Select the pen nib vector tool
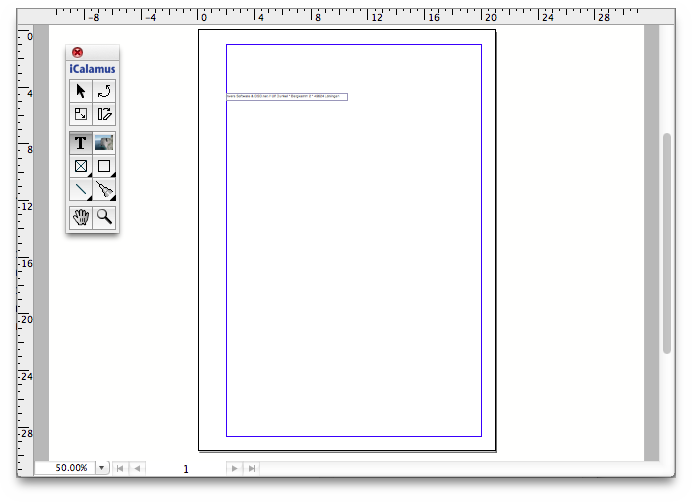 [104, 189]
